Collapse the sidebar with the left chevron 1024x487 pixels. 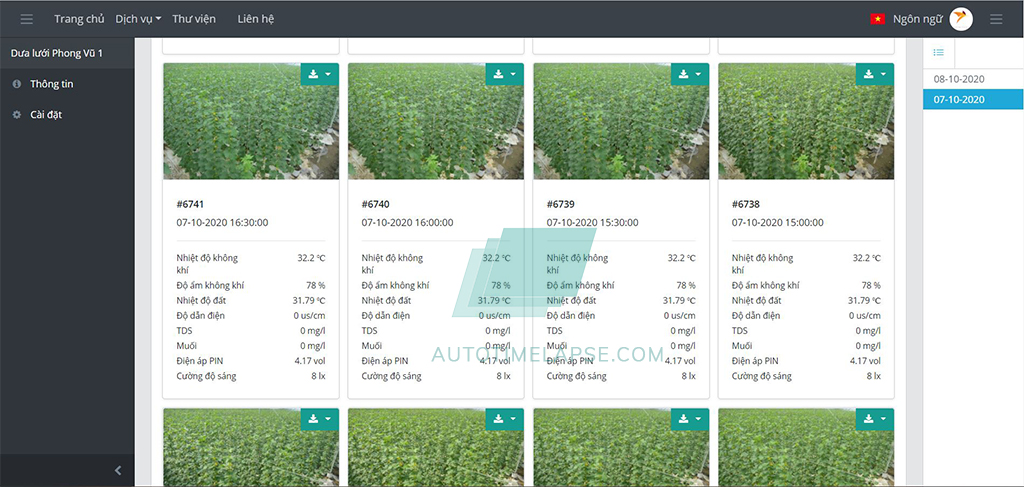pyautogui.click(x=118, y=470)
